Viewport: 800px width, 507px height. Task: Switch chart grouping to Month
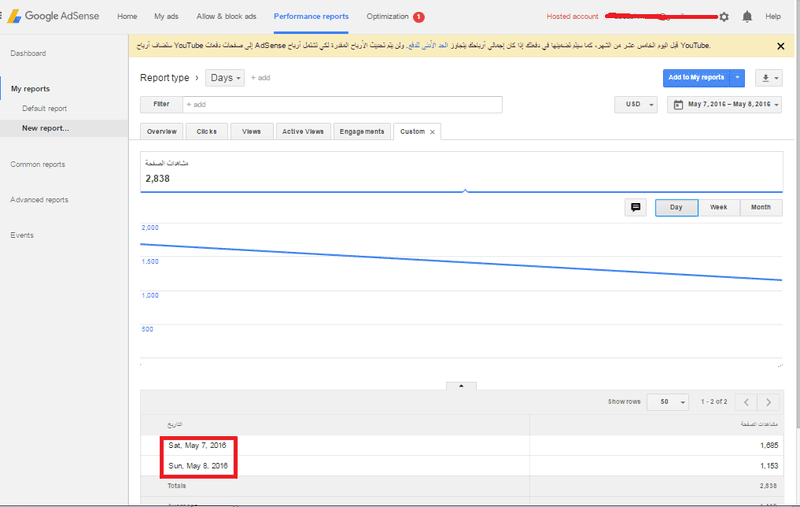tap(760, 207)
